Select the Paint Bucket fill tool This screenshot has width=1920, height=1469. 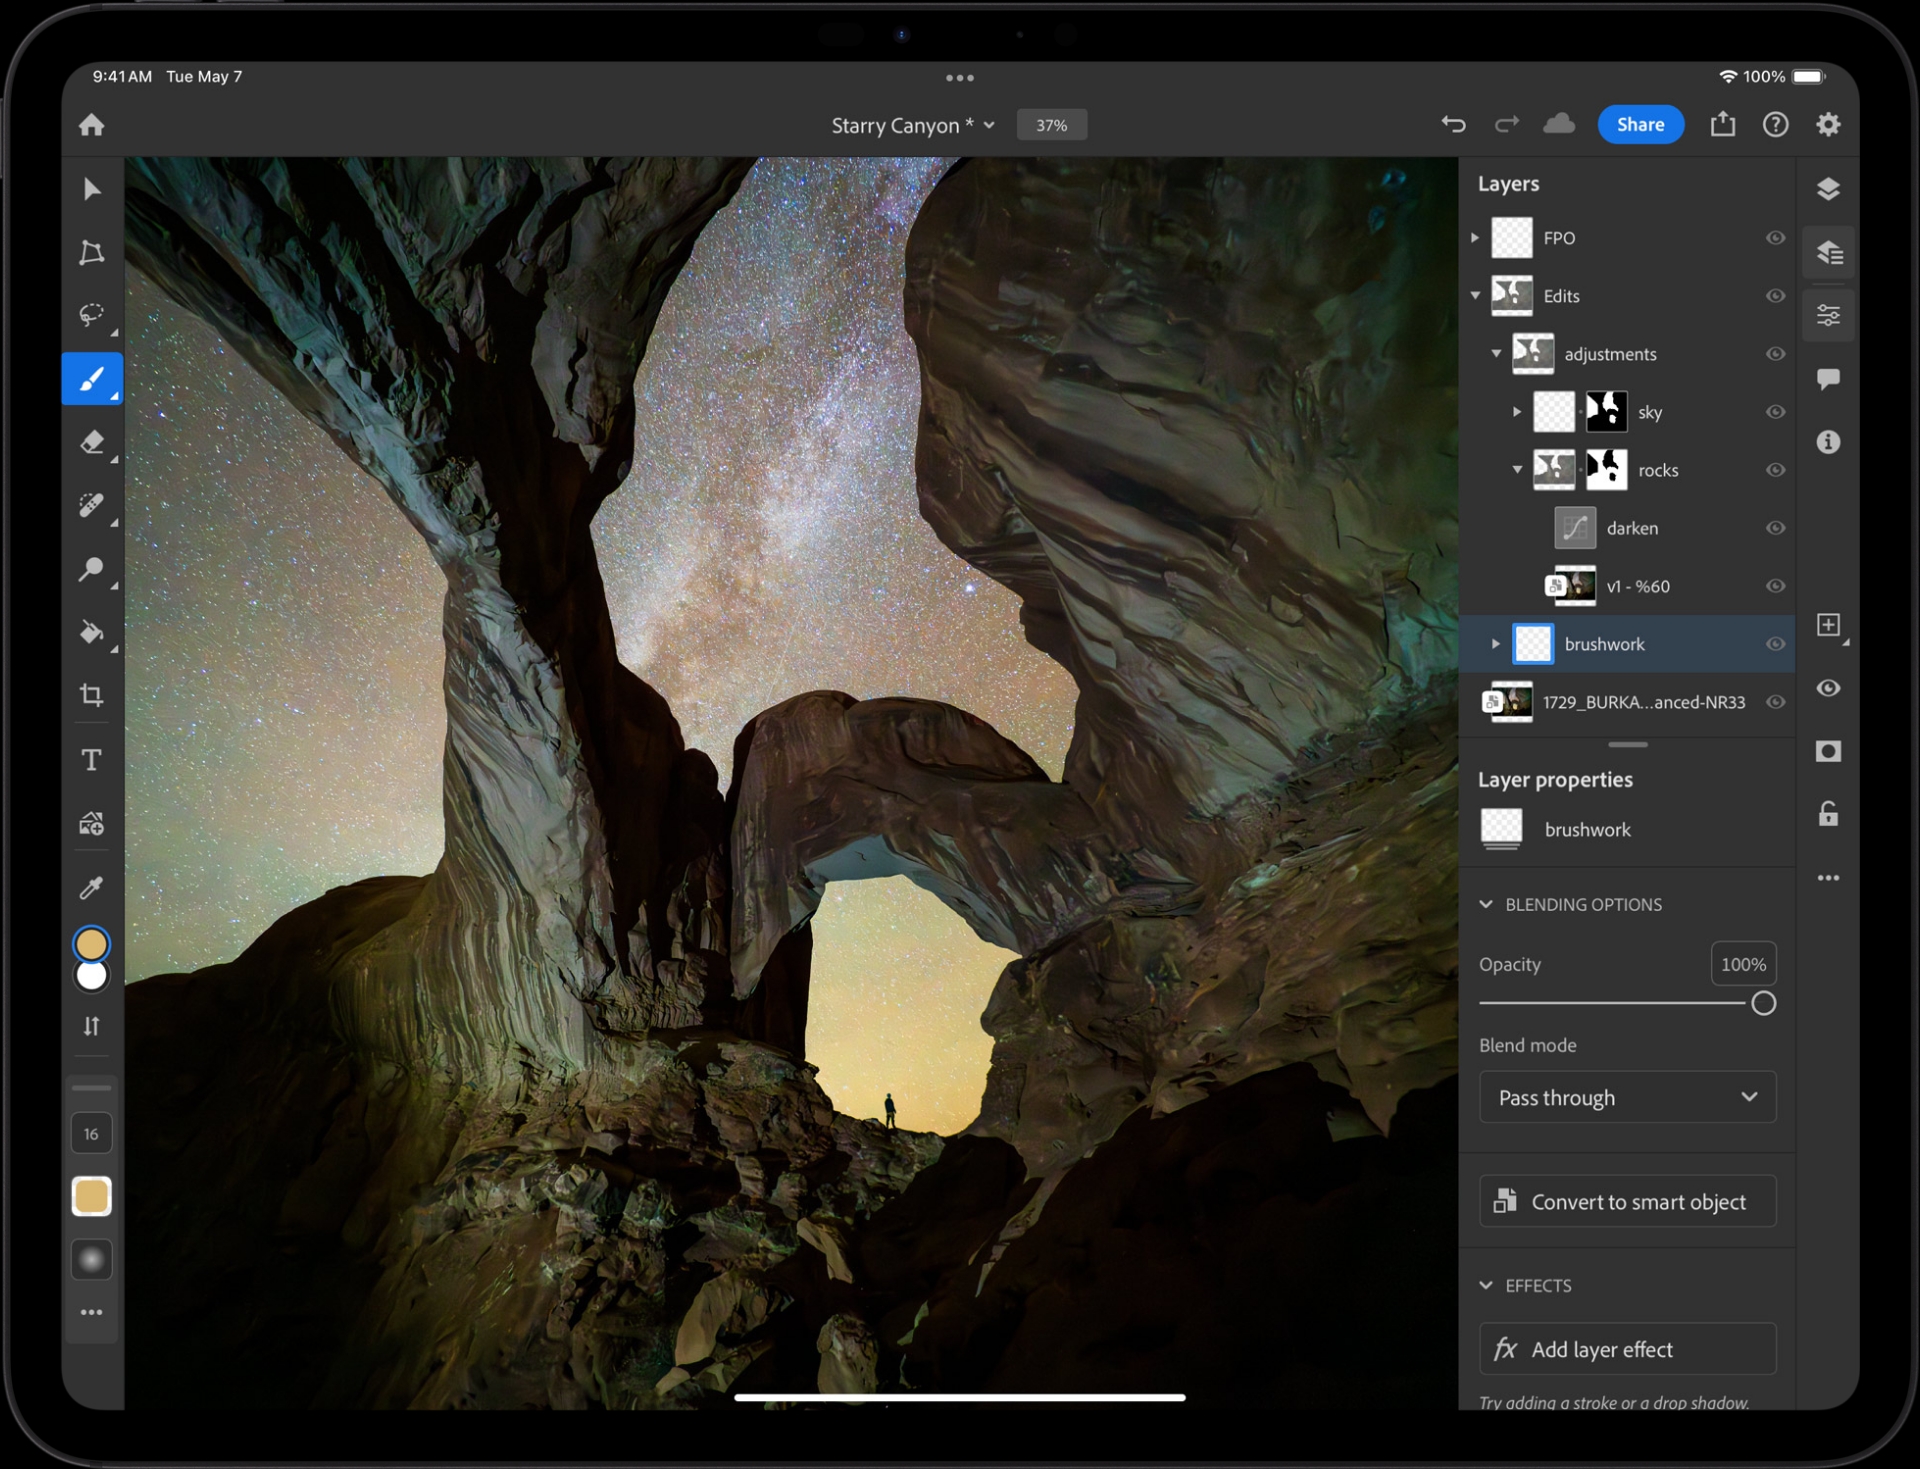pos(91,632)
